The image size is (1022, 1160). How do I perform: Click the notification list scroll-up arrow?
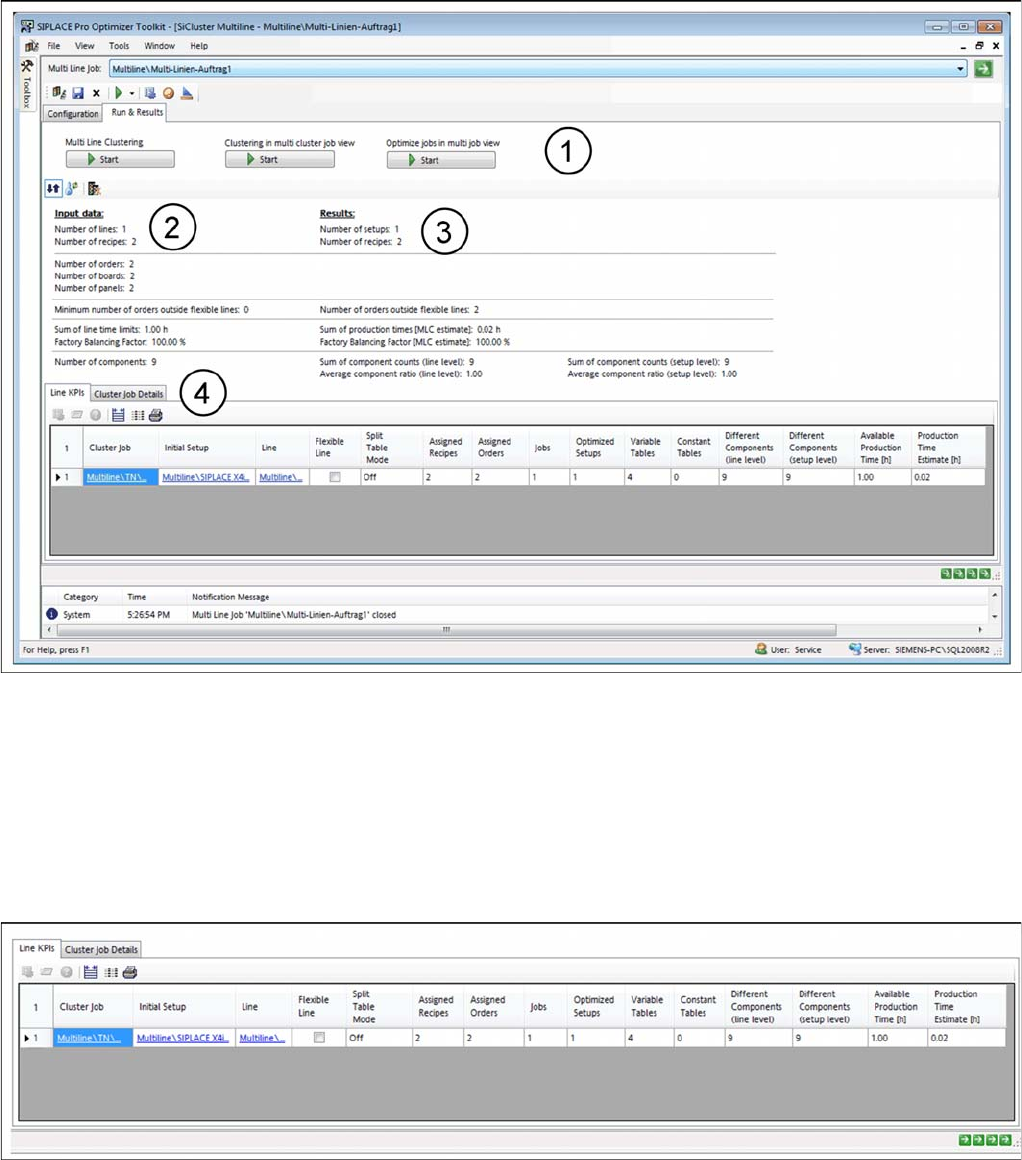[995, 595]
